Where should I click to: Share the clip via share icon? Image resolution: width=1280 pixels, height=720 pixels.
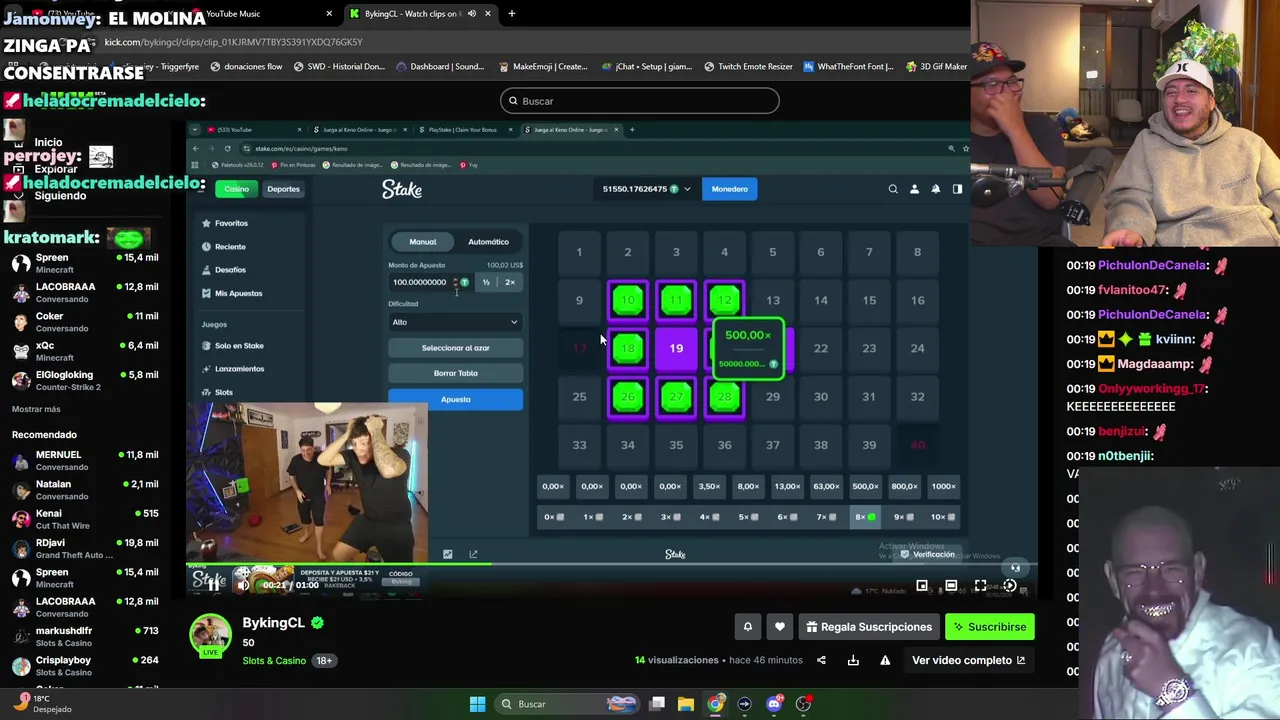[821, 660]
